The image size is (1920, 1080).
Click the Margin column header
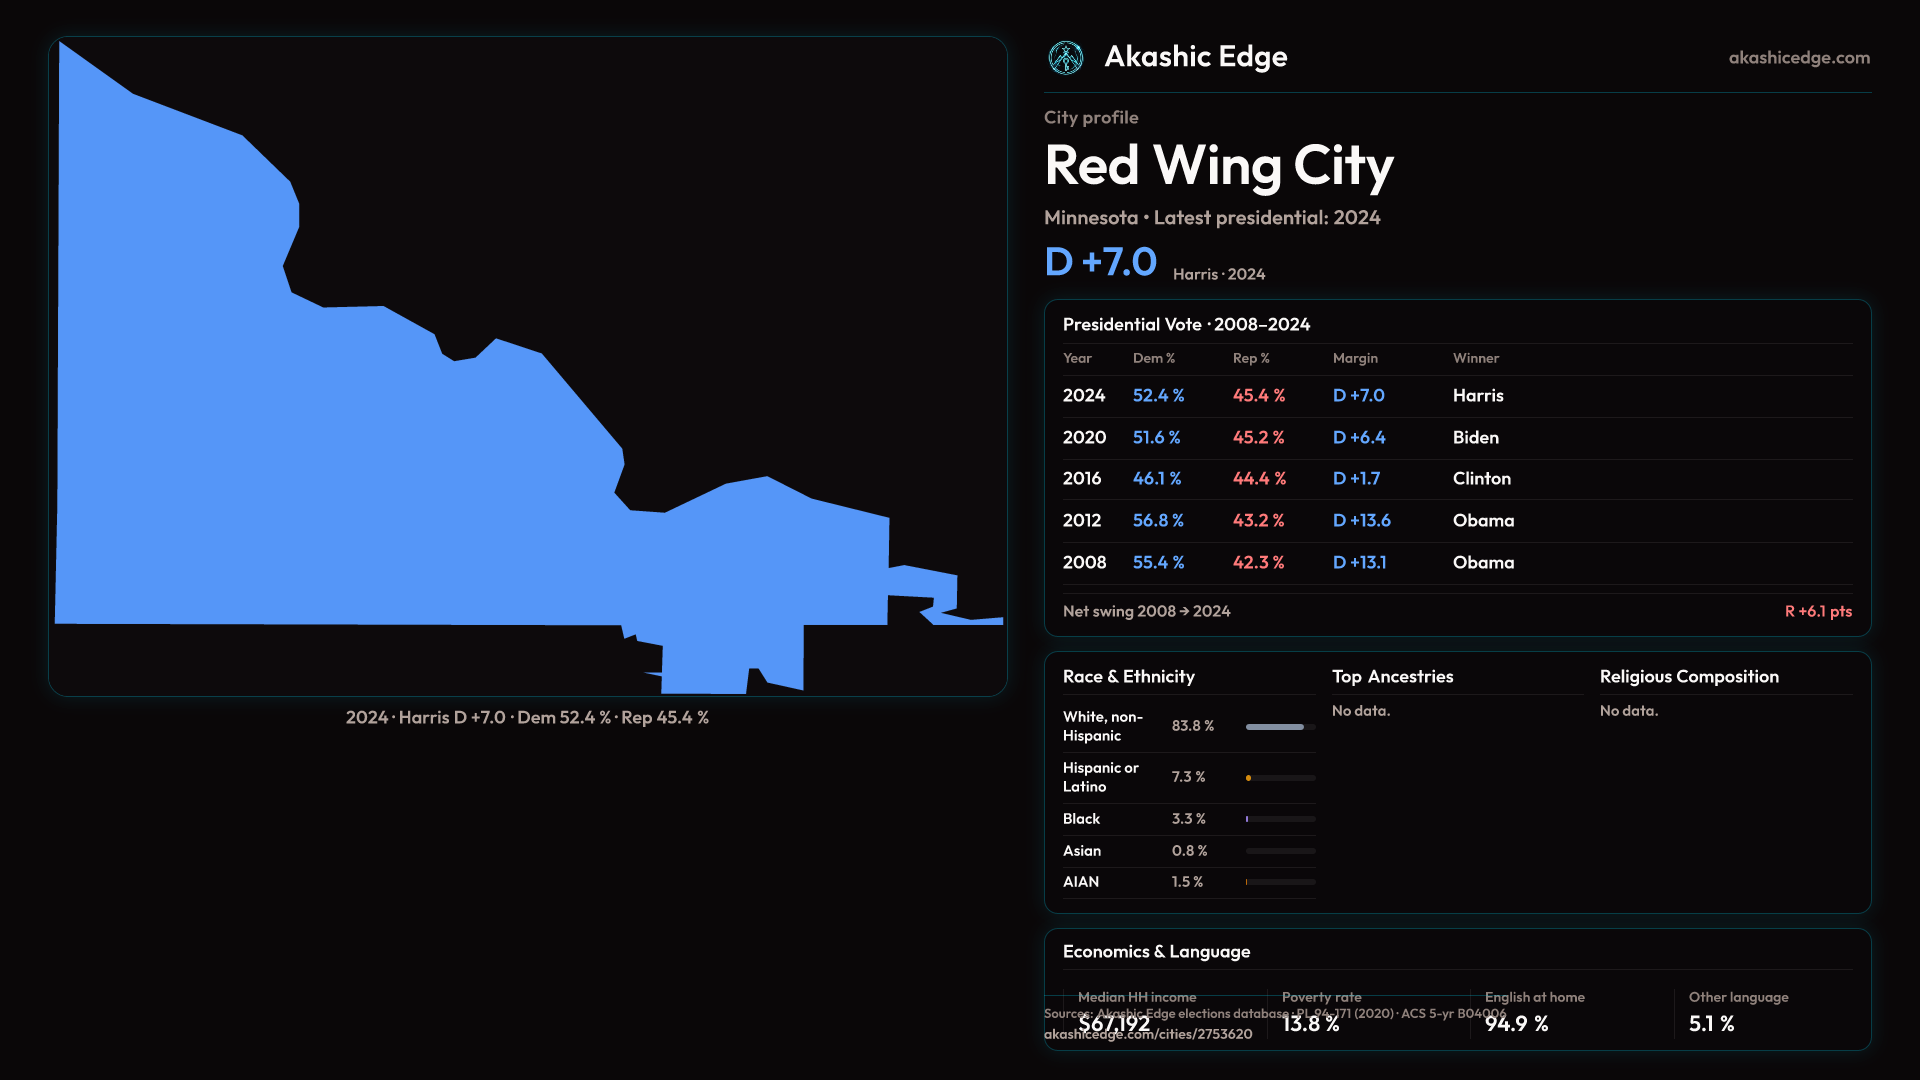coord(1355,358)
